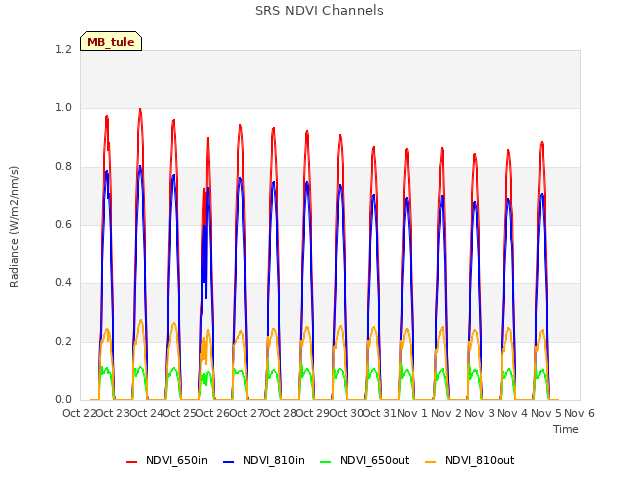640x480 pixels.
Task: Click the Oct 29 date tick
Action: 313,413
